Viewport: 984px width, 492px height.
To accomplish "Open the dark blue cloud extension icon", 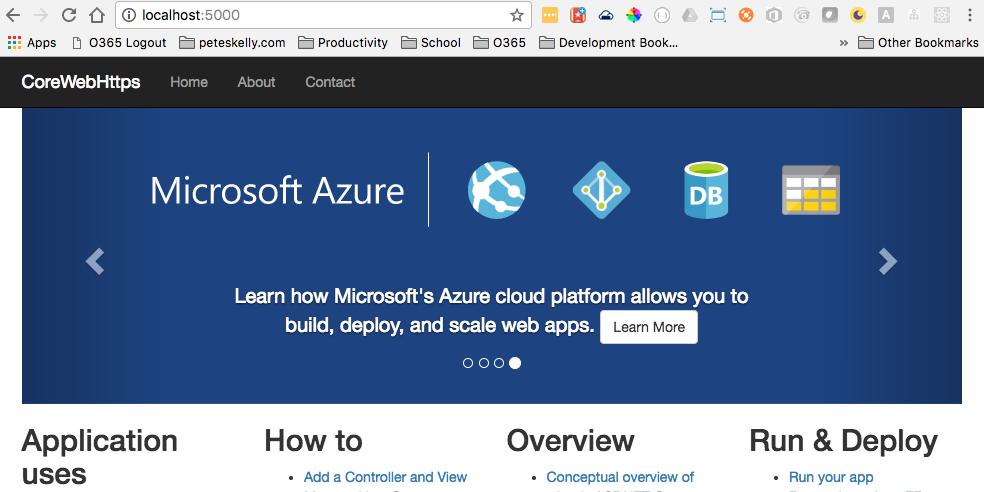I will (x=606, y=15).
